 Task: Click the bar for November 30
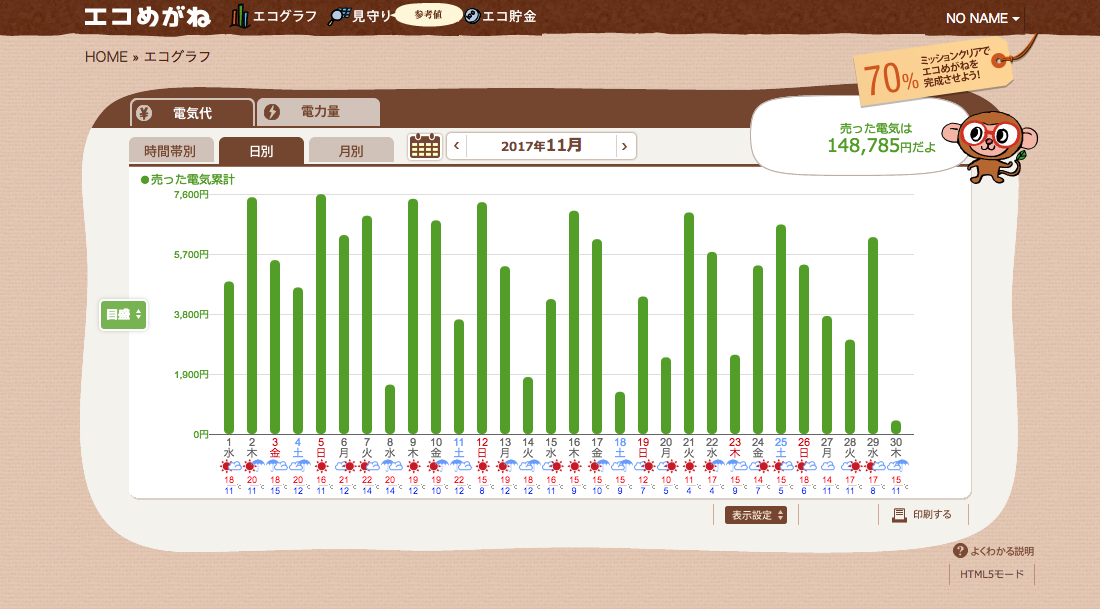(896, 427)
